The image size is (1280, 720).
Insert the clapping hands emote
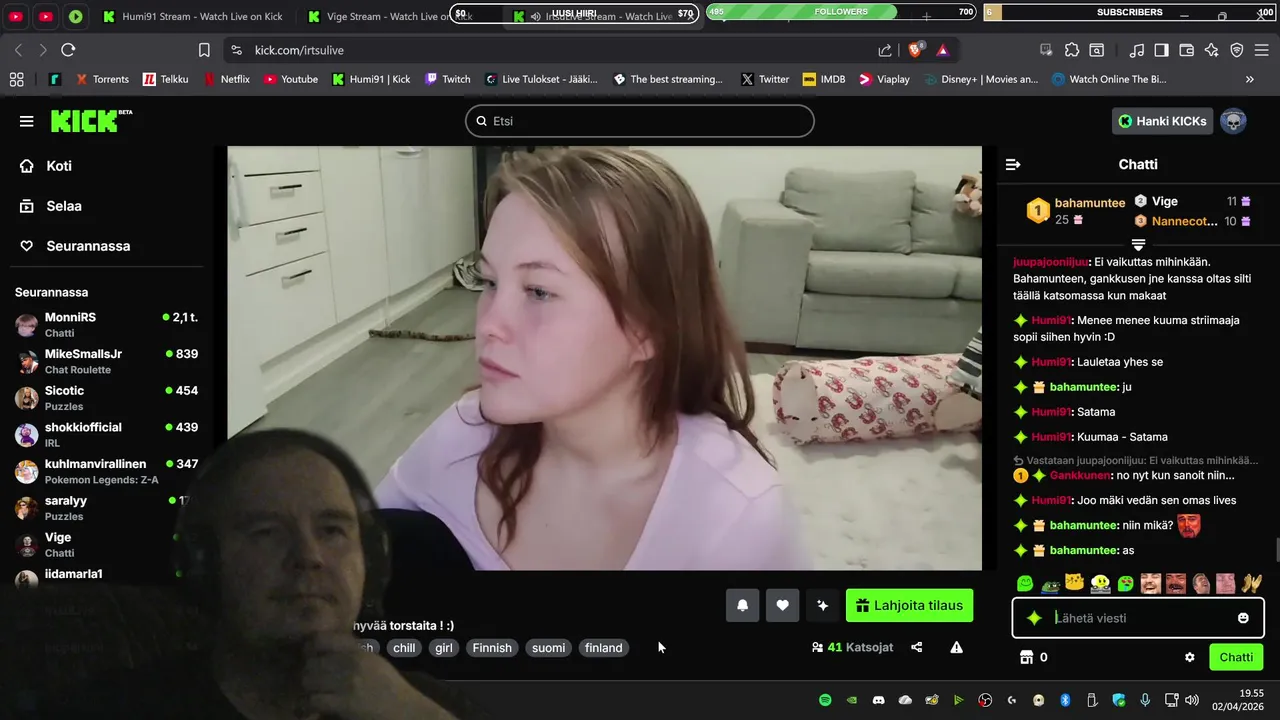[1251, 583]
